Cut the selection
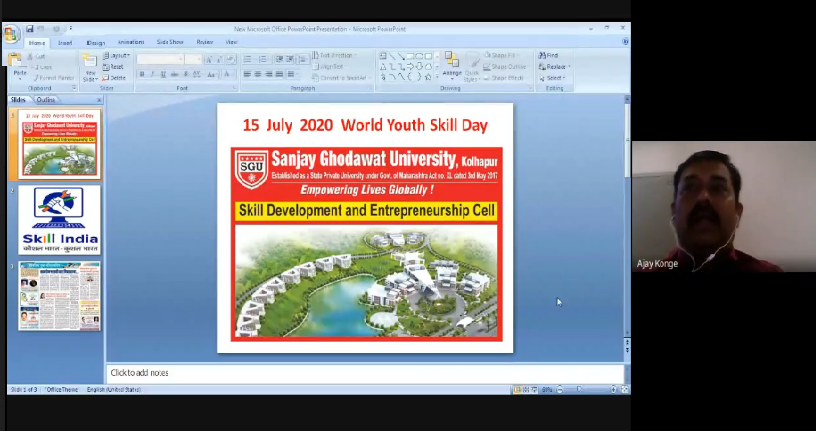Image resolution: width=820 pixels, height=432 pixels. [37, 56]
